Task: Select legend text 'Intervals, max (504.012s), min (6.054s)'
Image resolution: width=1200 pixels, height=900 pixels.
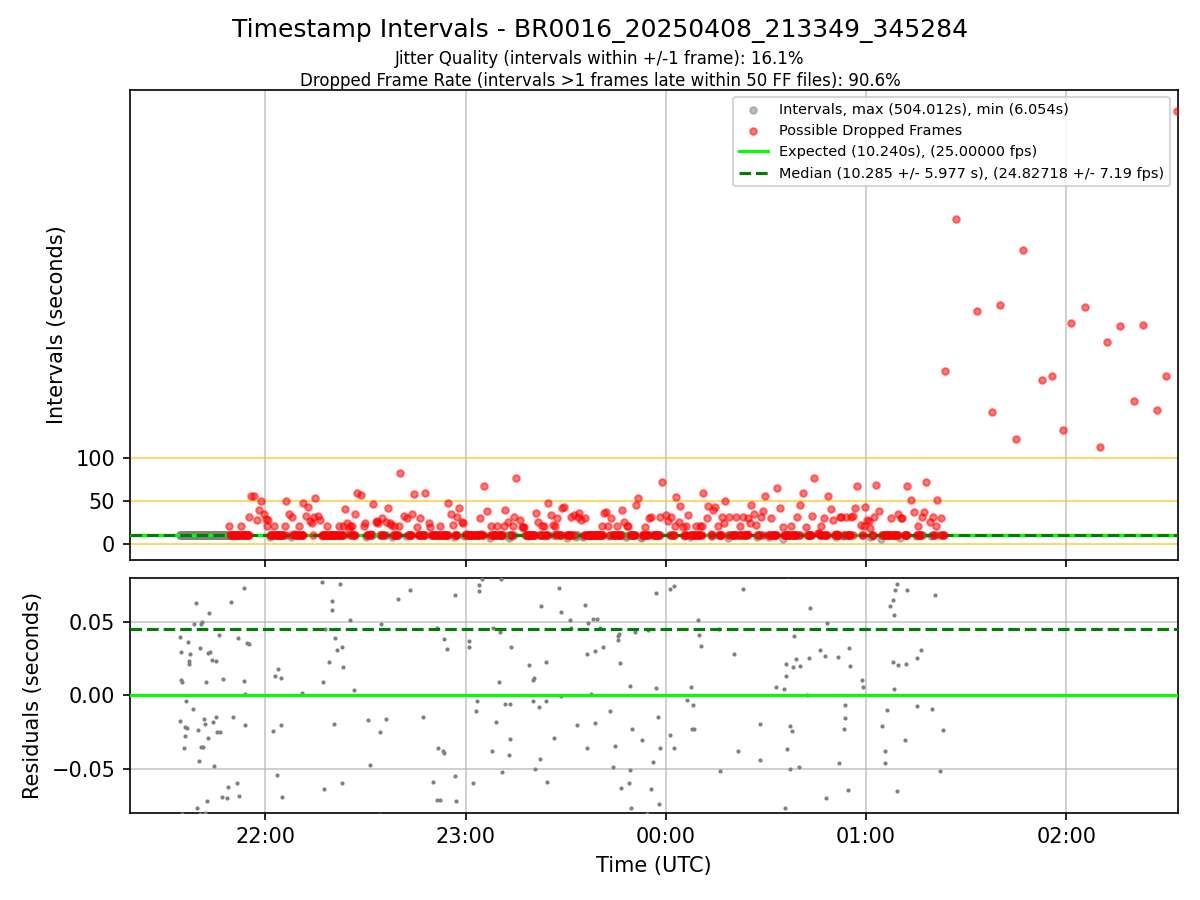Action: (x=924, y=109)
